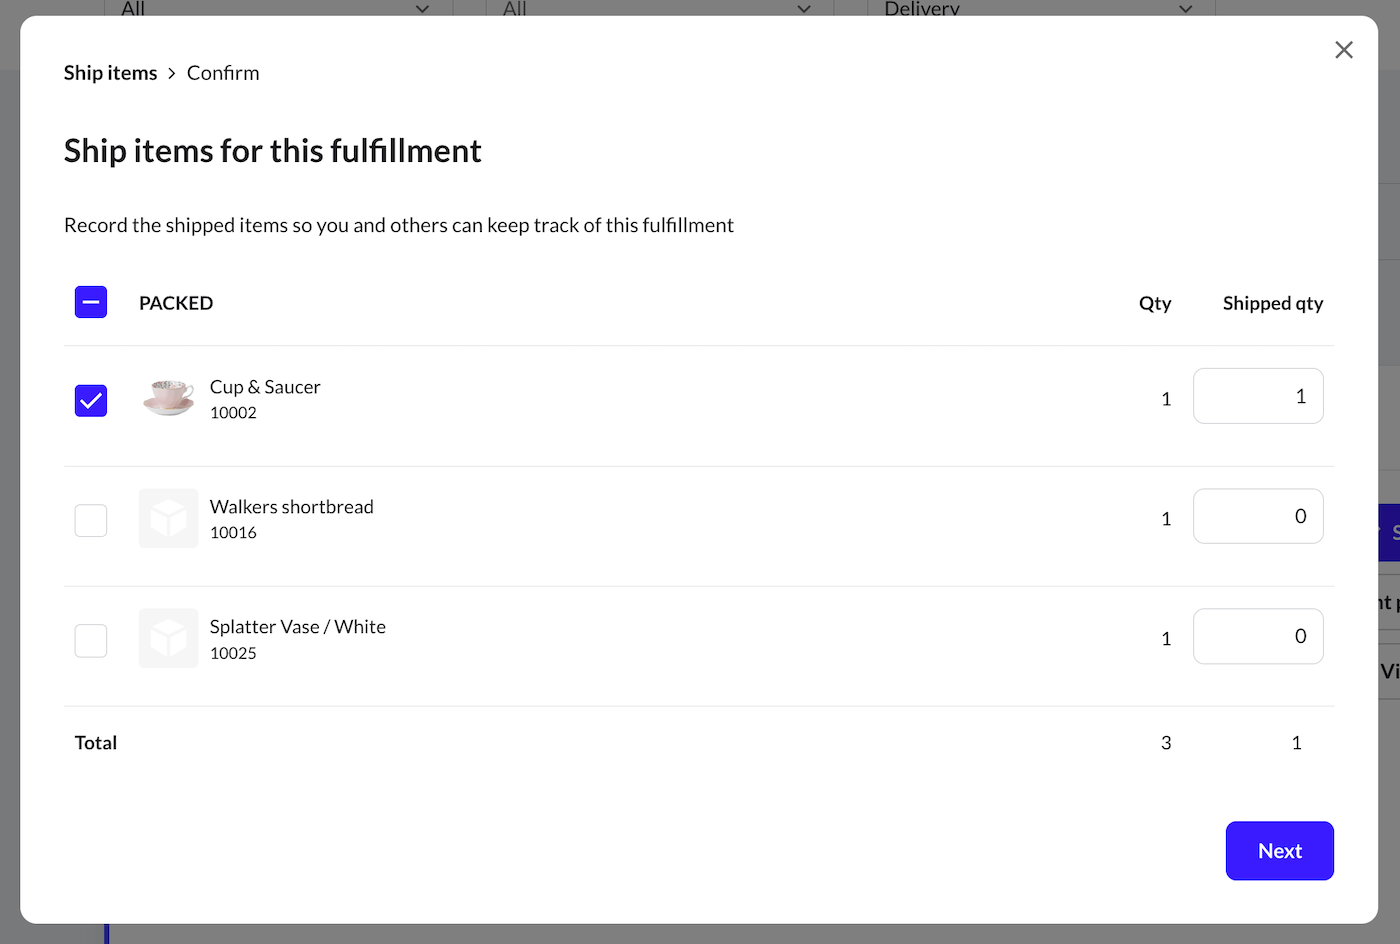Click the Cup & Saucer item name
Screen dimensions: 1400x944
pos(265,387)
